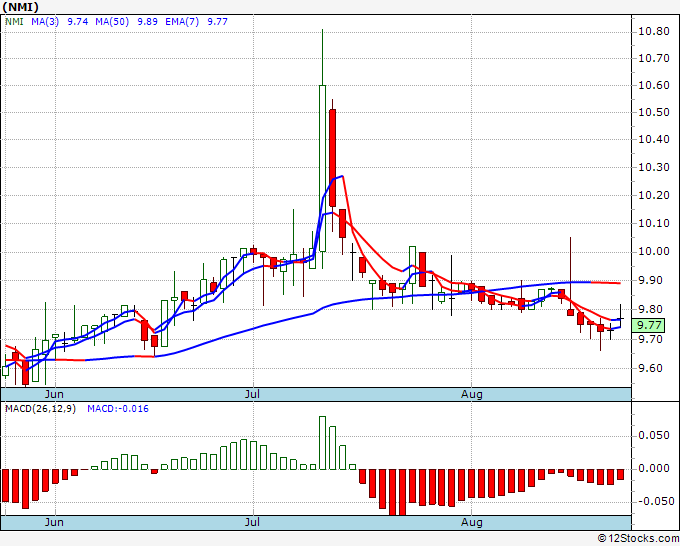Click Jun on the MACD time axis
The width and height of the screenshot is (680, 546).
click(54, 522)
